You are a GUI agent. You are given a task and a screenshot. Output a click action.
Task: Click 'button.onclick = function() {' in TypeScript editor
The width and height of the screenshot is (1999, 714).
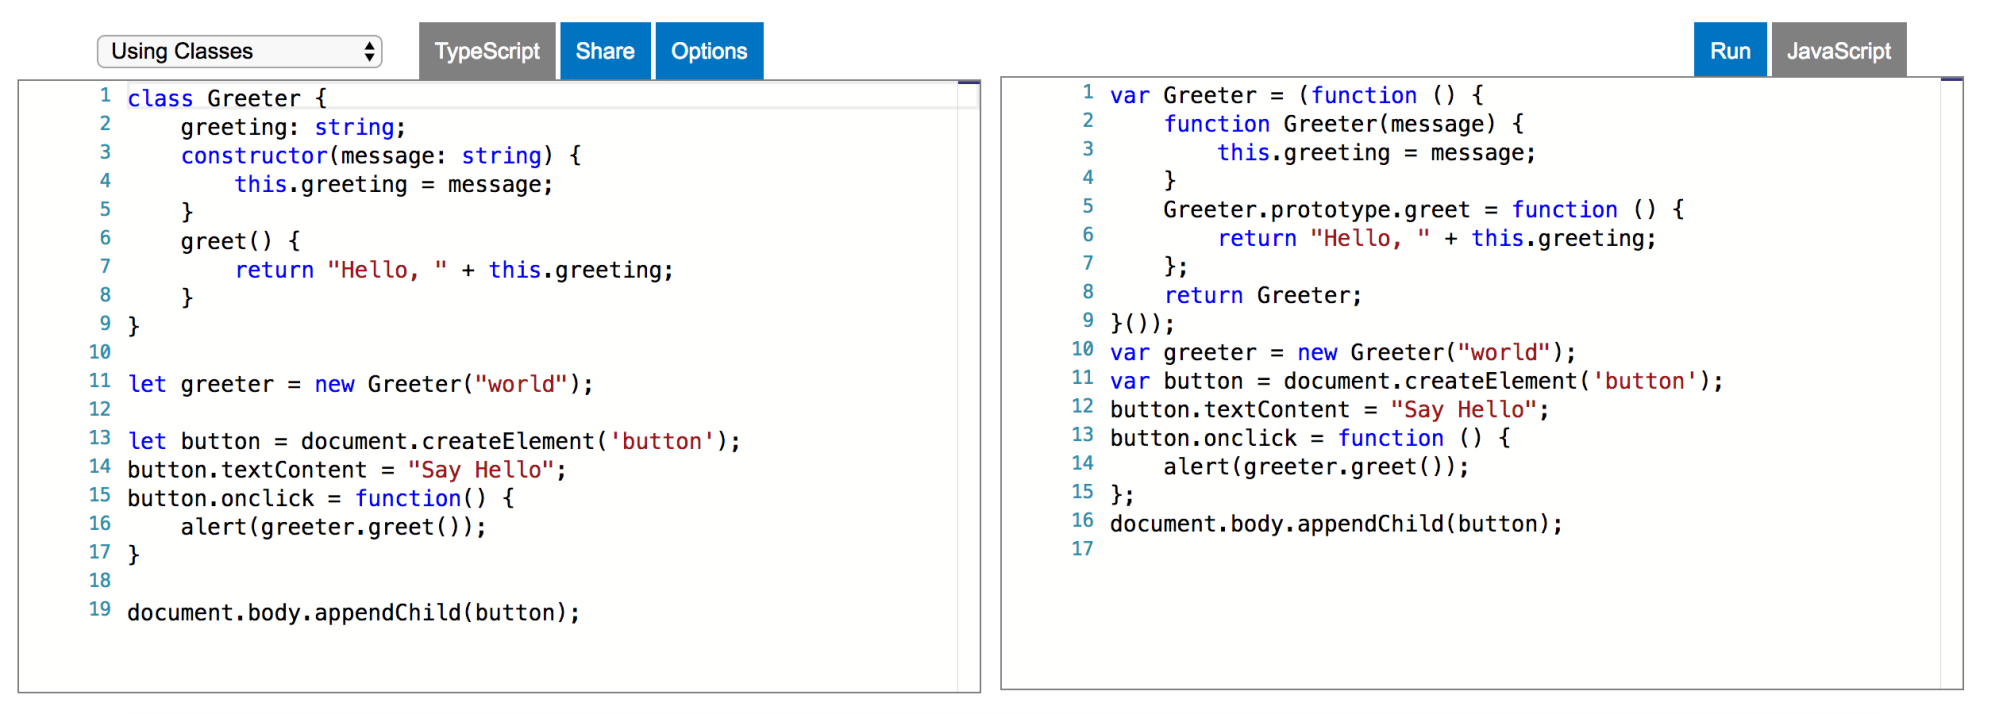(x=320, y=499)
